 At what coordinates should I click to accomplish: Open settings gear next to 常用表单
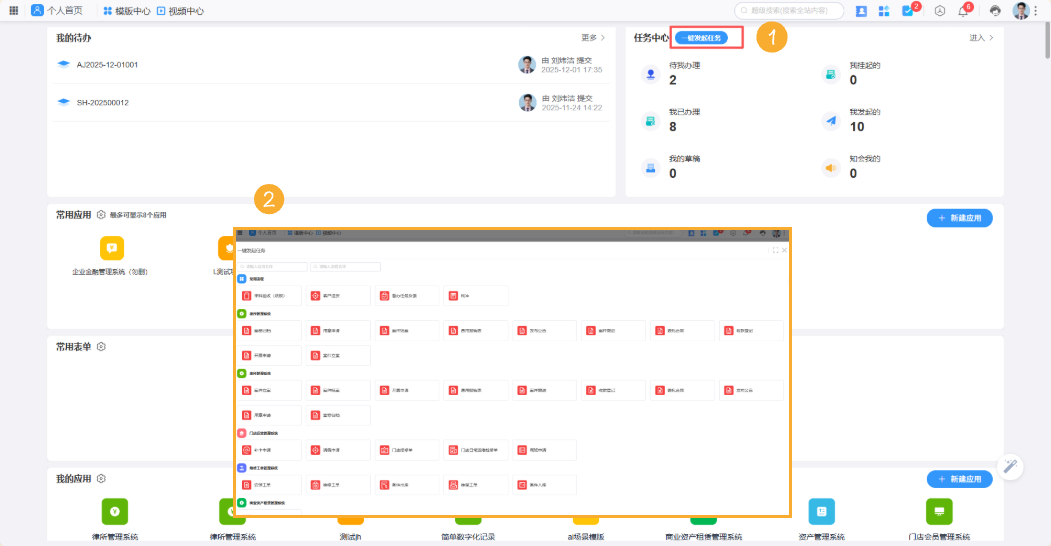coord(101,346)
